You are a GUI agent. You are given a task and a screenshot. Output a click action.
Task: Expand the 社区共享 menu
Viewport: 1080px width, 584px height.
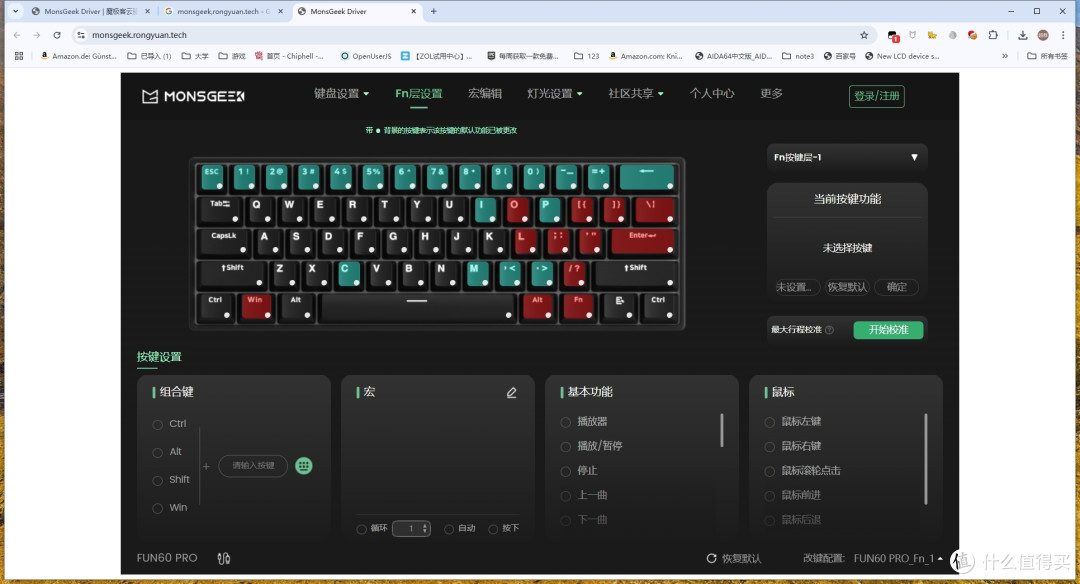pos(636,94)
